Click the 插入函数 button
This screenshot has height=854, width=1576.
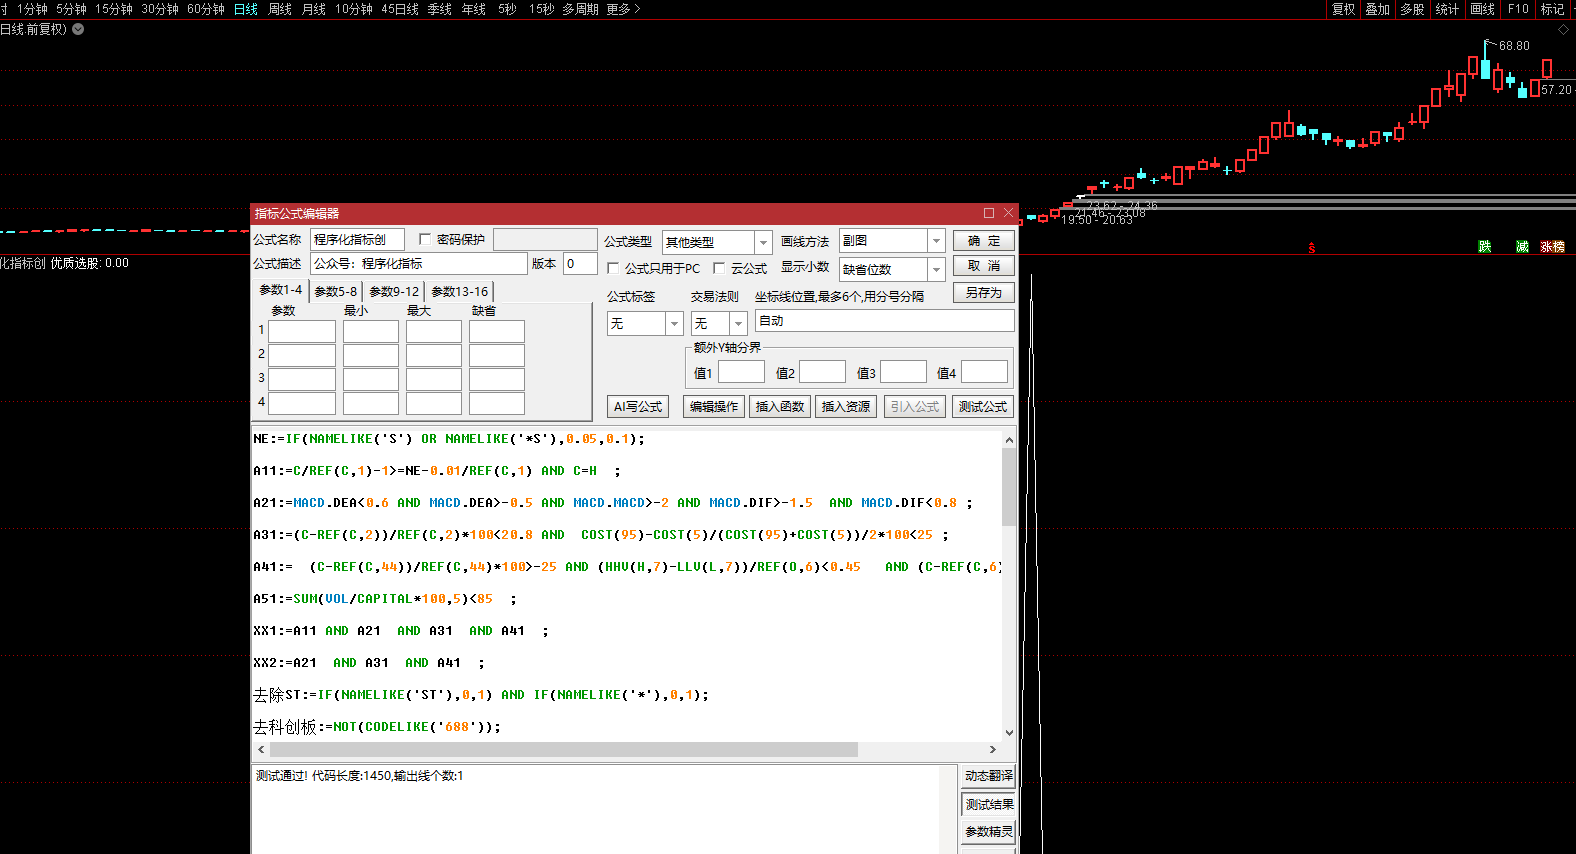click(779, 407)
